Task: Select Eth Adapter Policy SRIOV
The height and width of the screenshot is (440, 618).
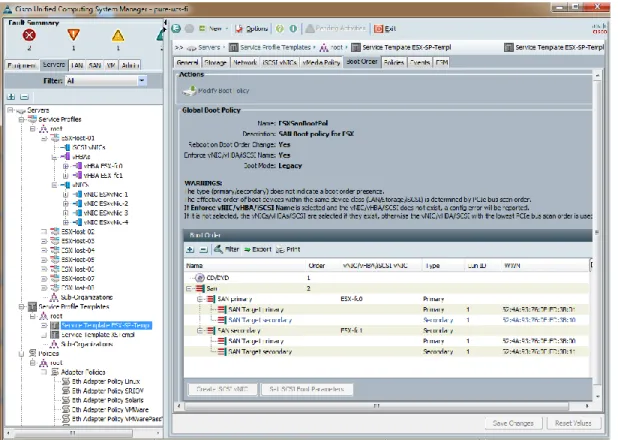Action: (x=108, y=391)
